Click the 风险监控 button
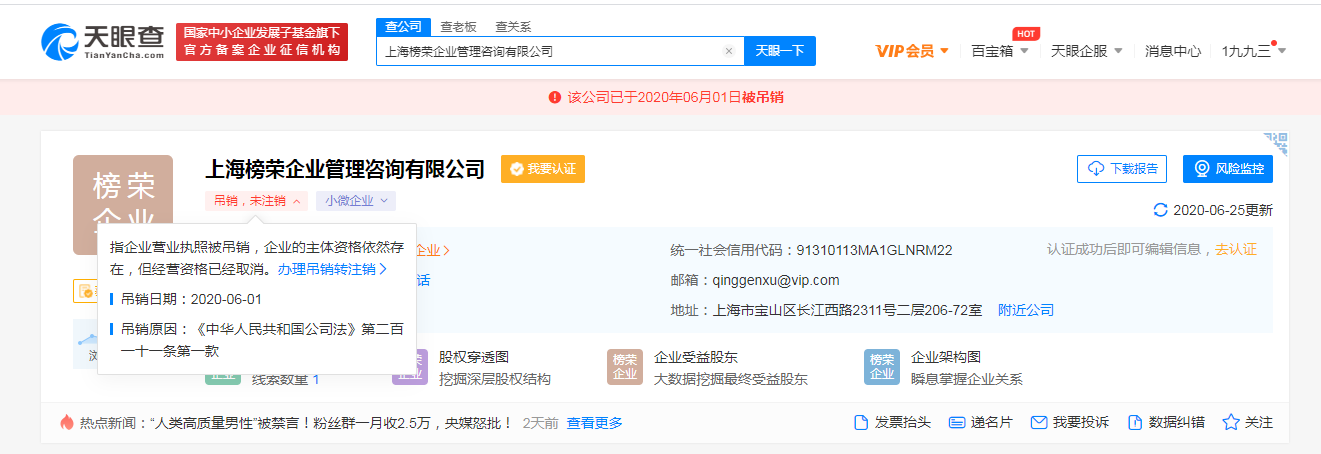This screenshot has height=454, width=1321. [x=1228, y=169]
